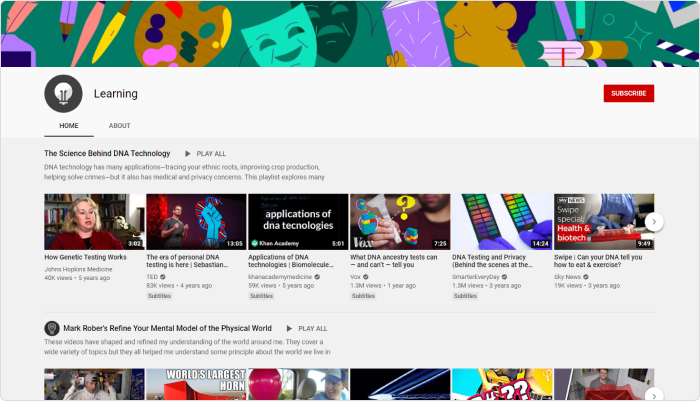Click The era of personal DNA testing title
700x401 pixels.
[188, 261]
